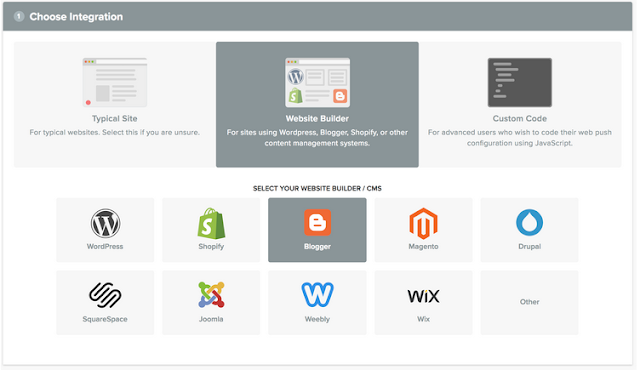640x370 pixels.
Task: Click the Weebly label text
Action: click(x=317, y=319)
